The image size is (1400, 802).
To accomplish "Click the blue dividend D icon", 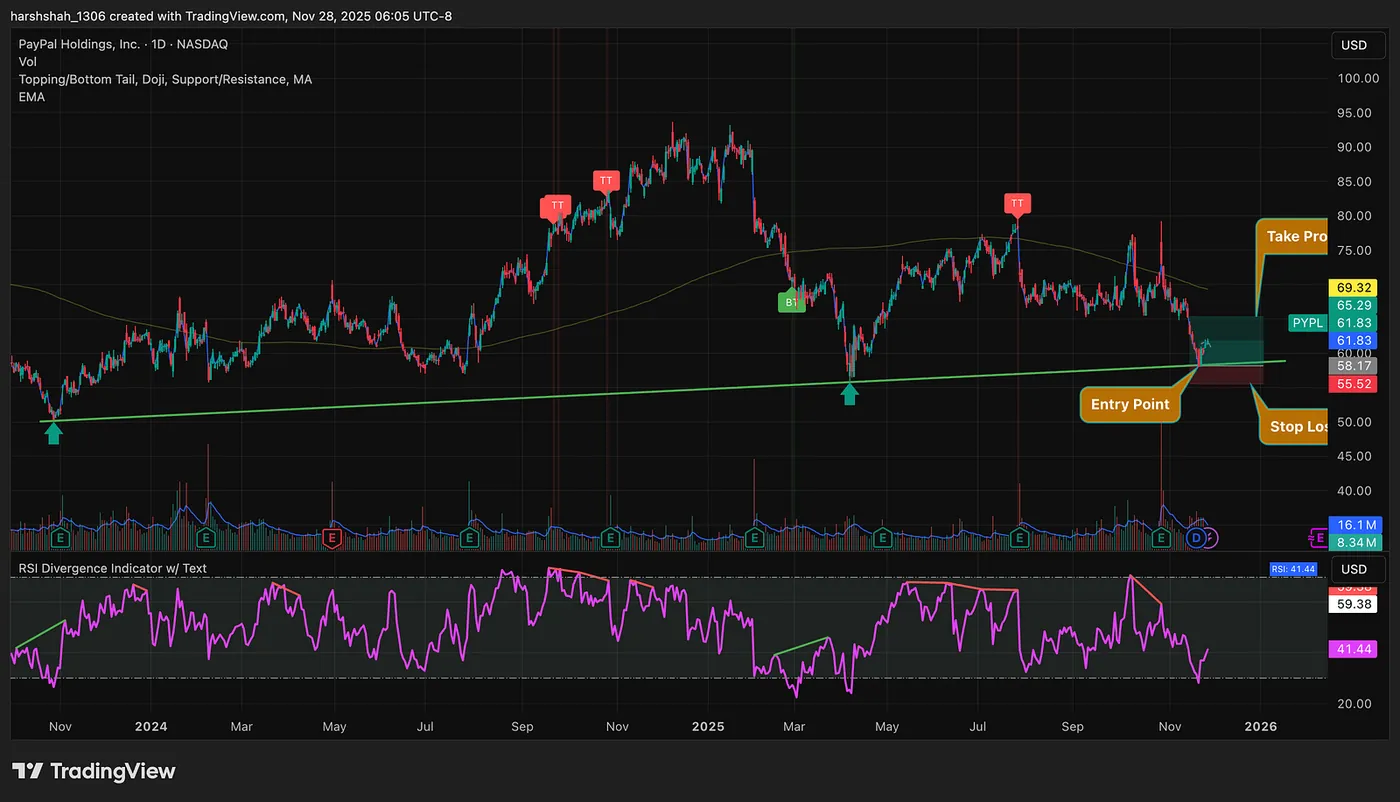I will point(1195,538).
